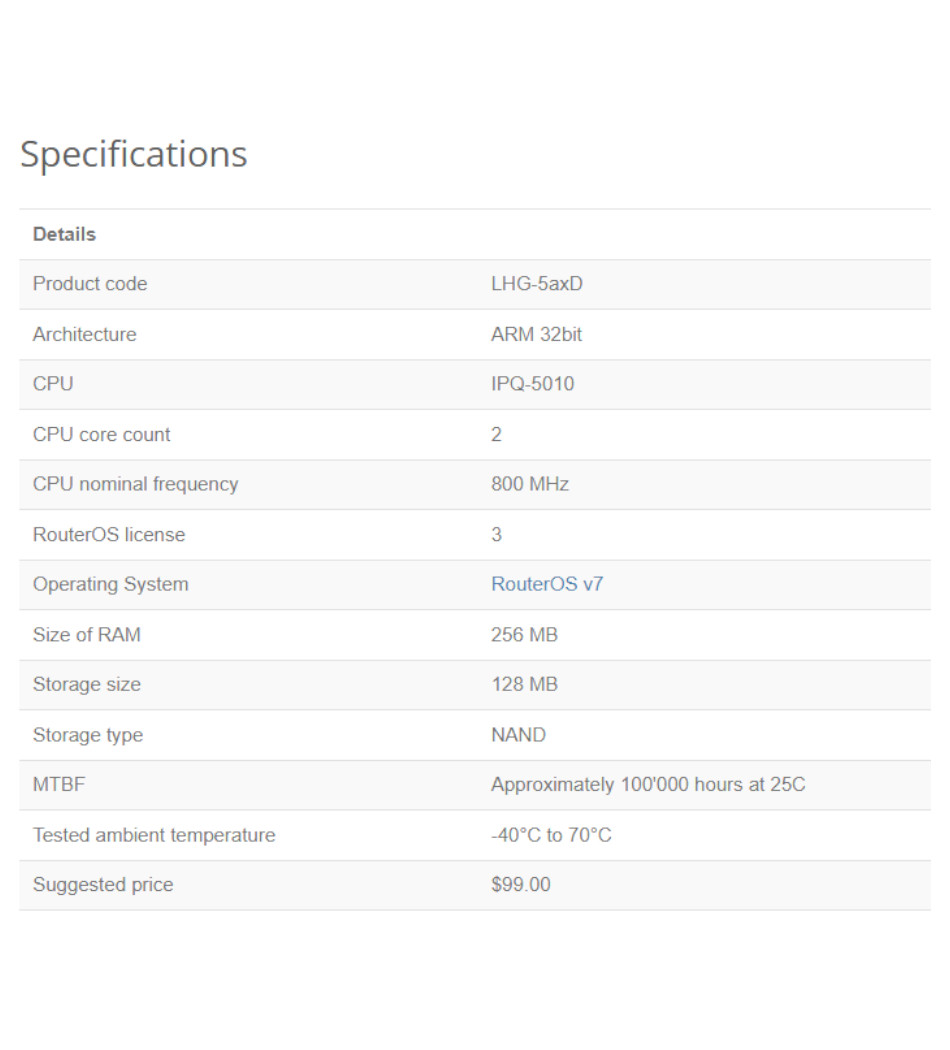Select the 800 MHz frequency value

point(529,484)
